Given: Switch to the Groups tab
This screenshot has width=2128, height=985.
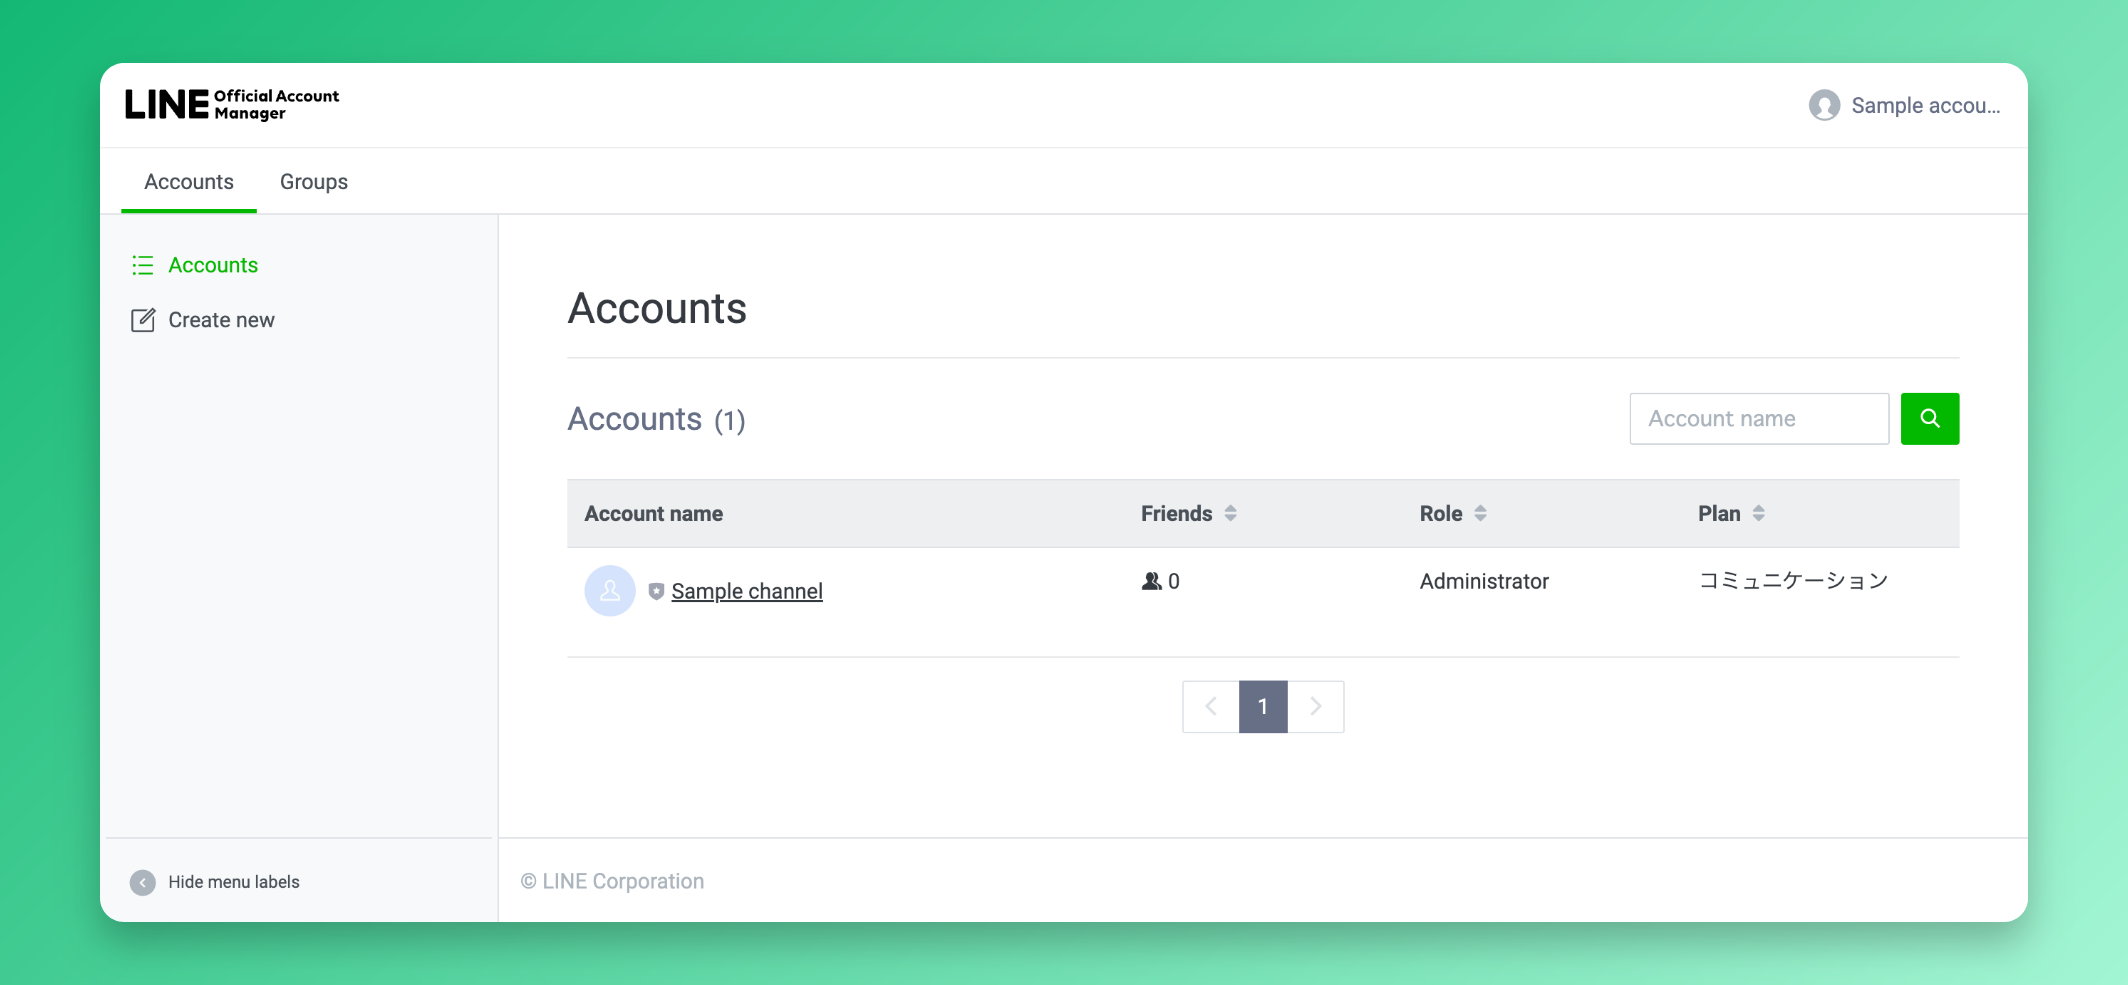Looking at the screenshot, I should 313,182.
